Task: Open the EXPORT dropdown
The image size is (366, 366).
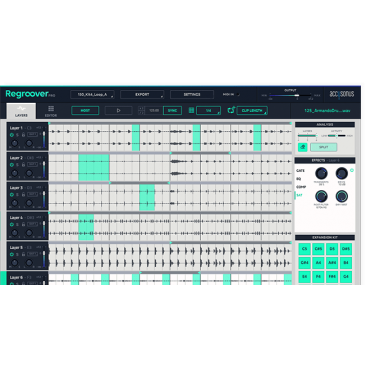Action: 142,95
